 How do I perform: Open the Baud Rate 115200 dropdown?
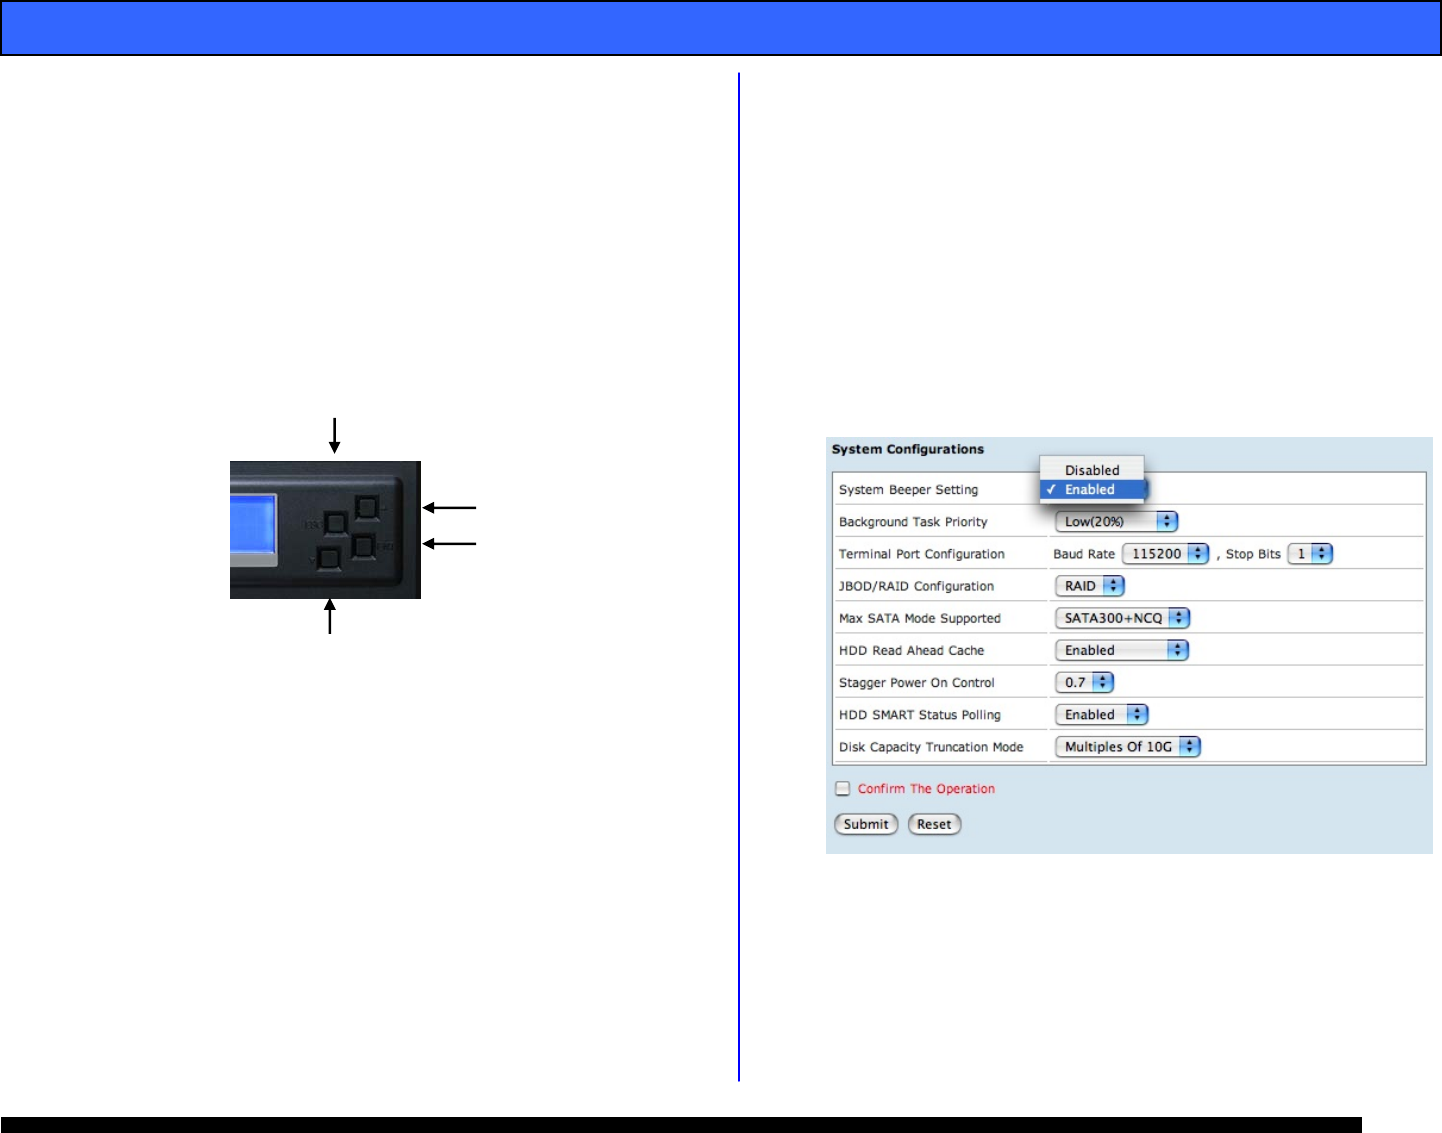(x=1165, y=554)
